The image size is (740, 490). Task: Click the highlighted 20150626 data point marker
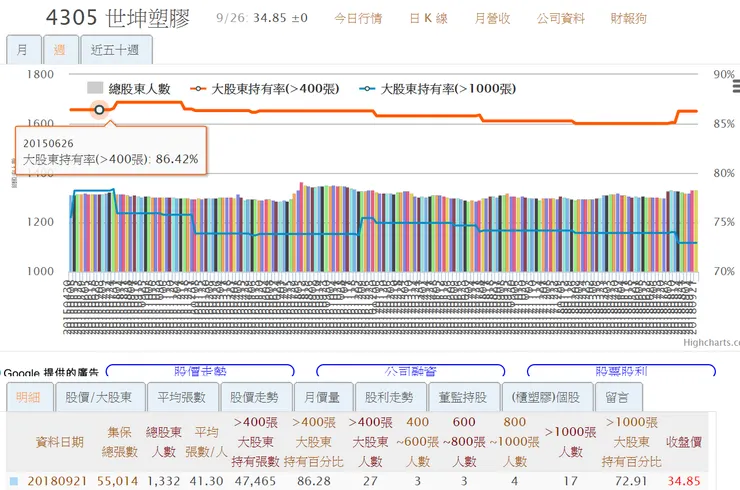coord(99,110)
